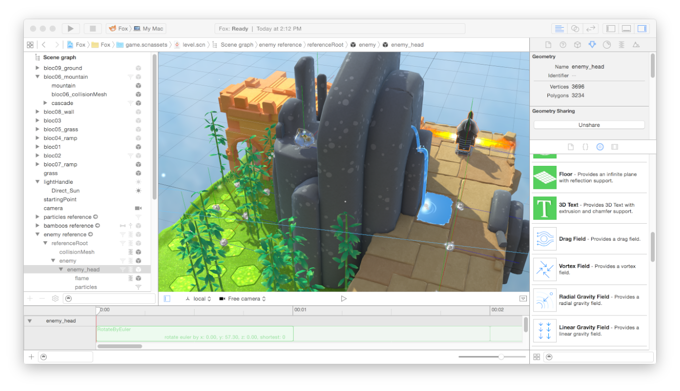Click the scene graph gear options
680x391 pixels.
pyautogui.click(x=55, y=299)
